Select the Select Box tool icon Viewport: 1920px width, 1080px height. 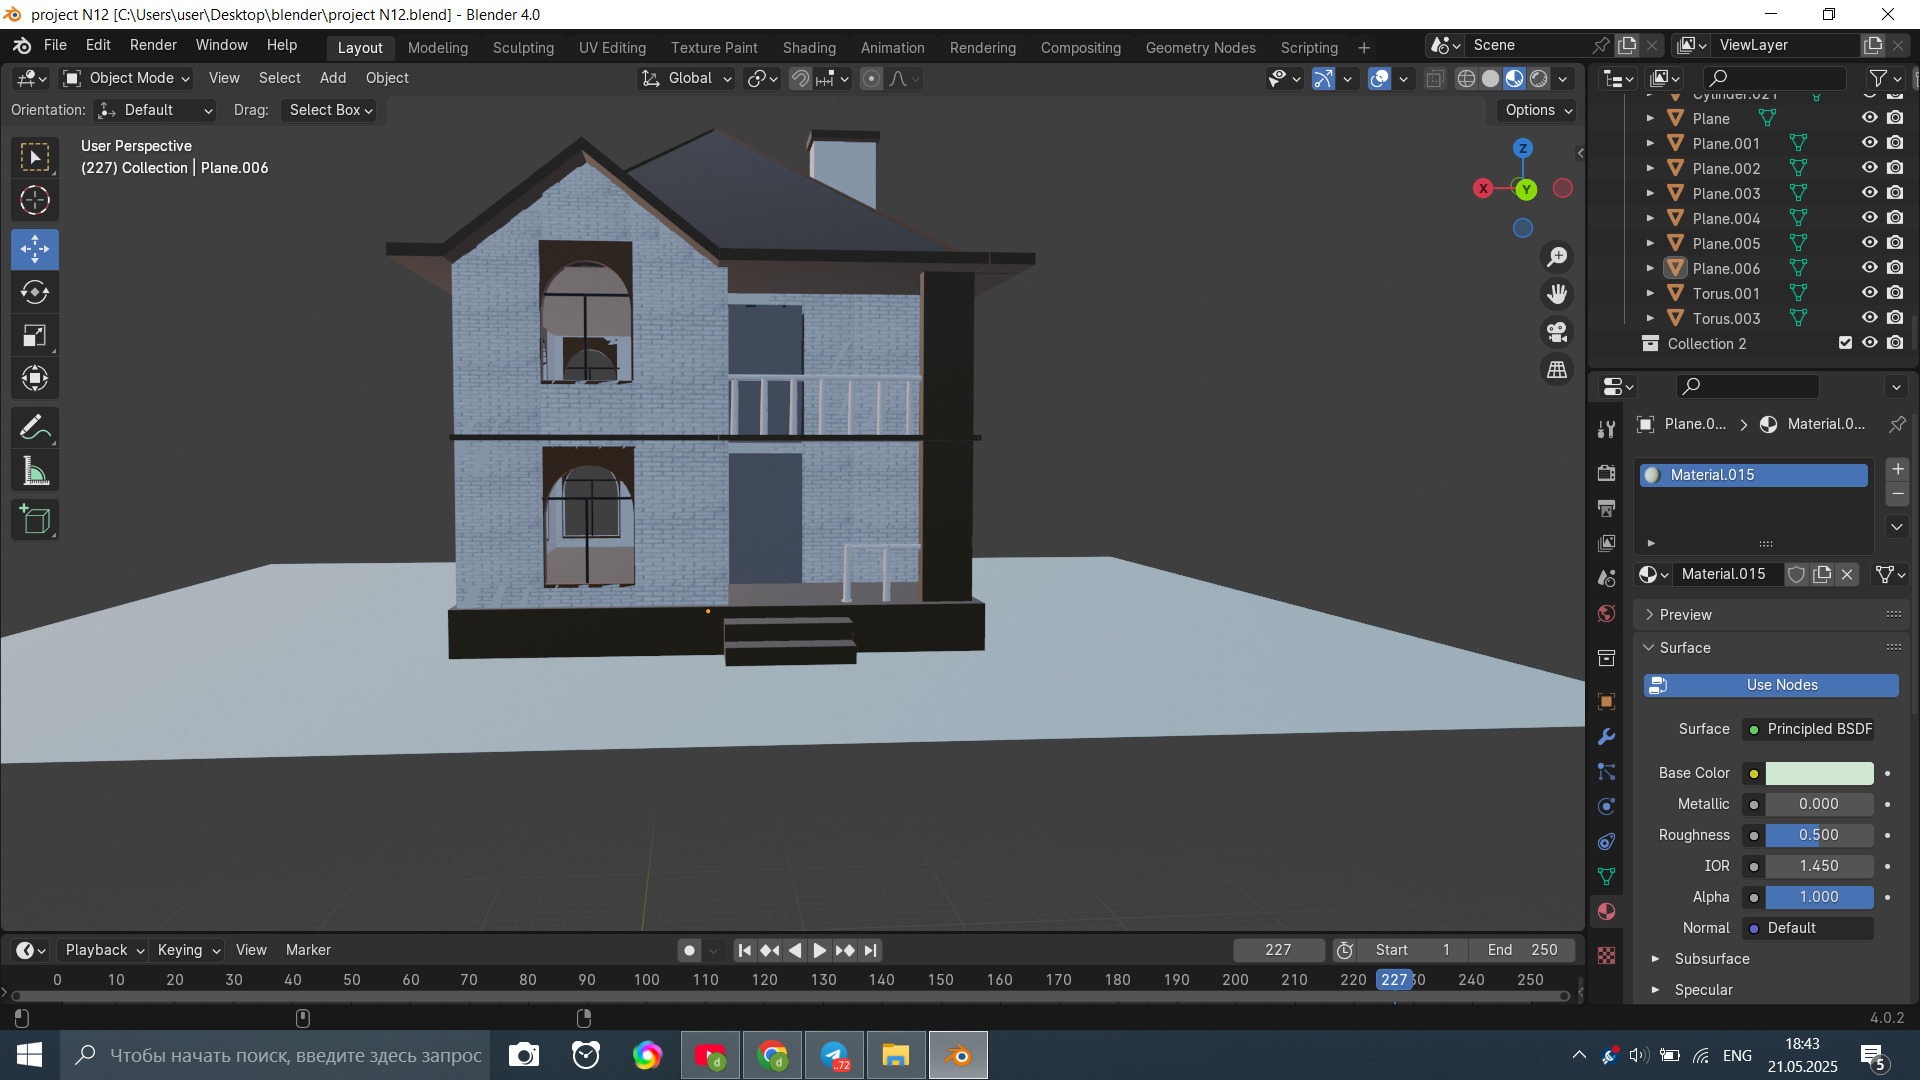[x=35, y=157]
